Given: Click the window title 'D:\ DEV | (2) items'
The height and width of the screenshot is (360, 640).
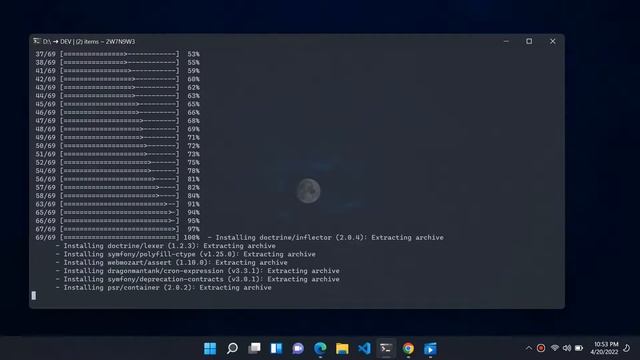Looking at the screenshot, I should click(x=89, y=42).
